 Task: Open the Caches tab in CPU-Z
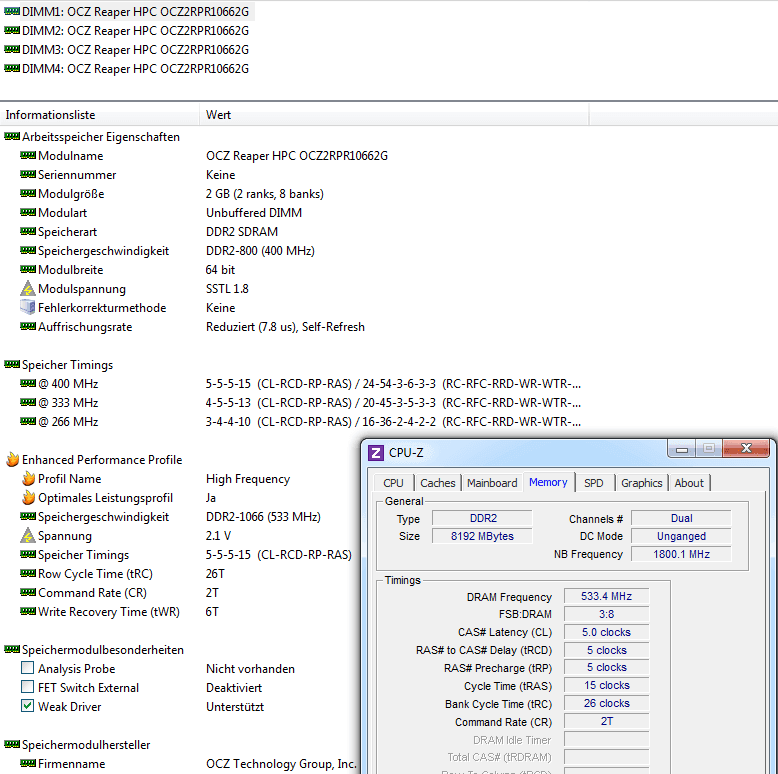(437, 483)
